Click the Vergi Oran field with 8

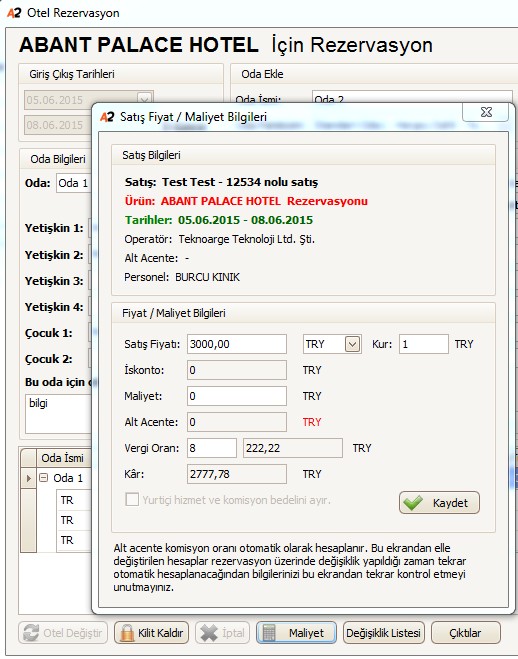[x=212, y=448]
